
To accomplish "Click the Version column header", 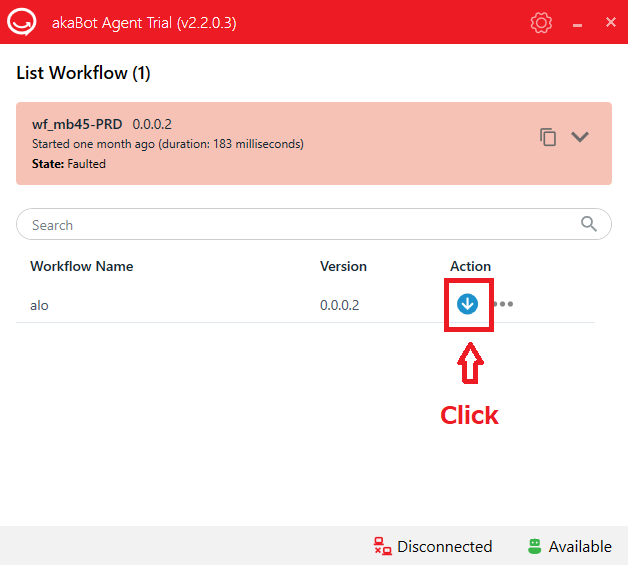I will click(x=343, y=266).
